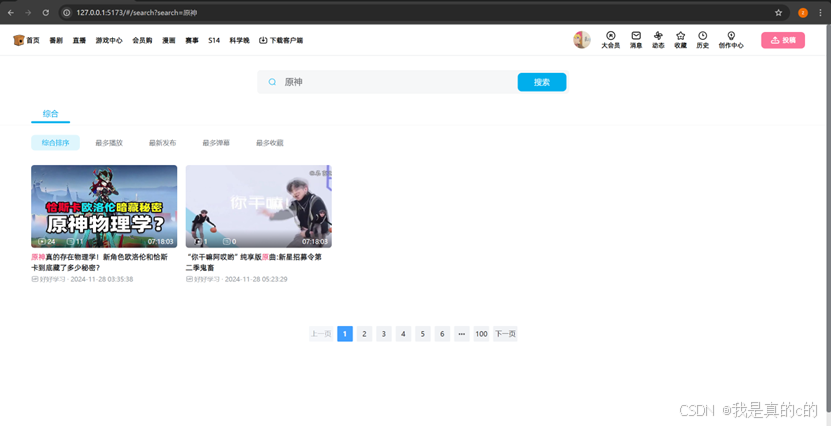Image resolution: width=831 pixels, height=426 pixels.
Task: Go to results page 6
Action: 442,334
